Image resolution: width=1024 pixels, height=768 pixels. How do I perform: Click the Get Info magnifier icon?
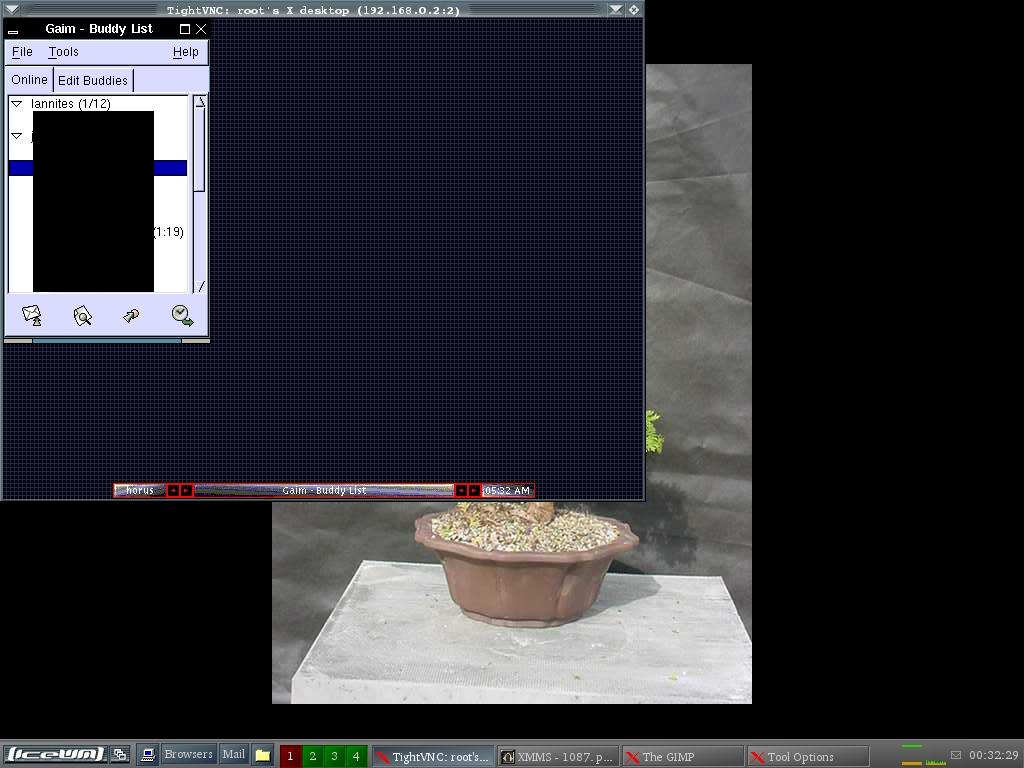[83, 316]
